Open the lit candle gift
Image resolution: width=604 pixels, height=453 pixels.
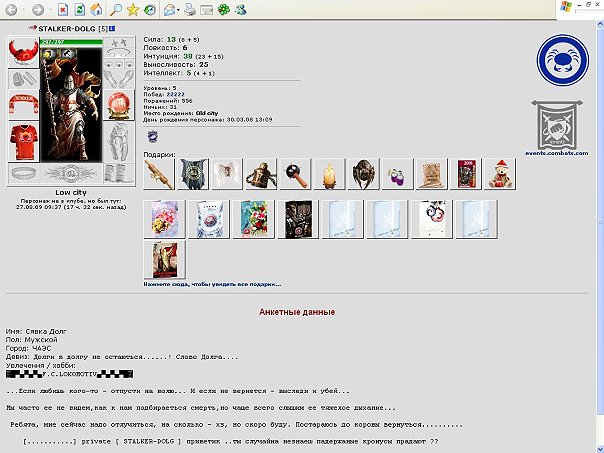click(x=329, y=174)
